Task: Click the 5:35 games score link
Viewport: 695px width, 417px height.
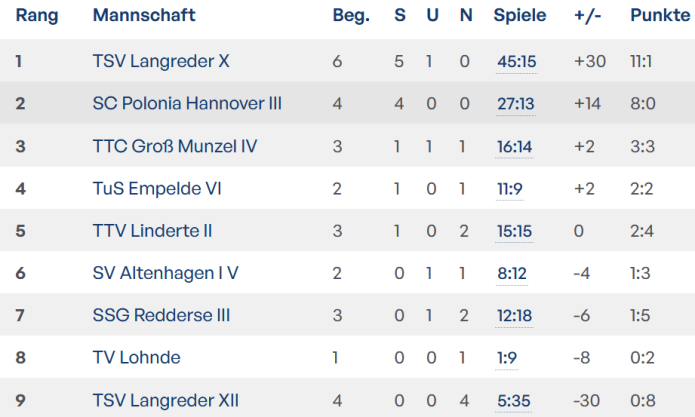Action: [x=512, y=400]
